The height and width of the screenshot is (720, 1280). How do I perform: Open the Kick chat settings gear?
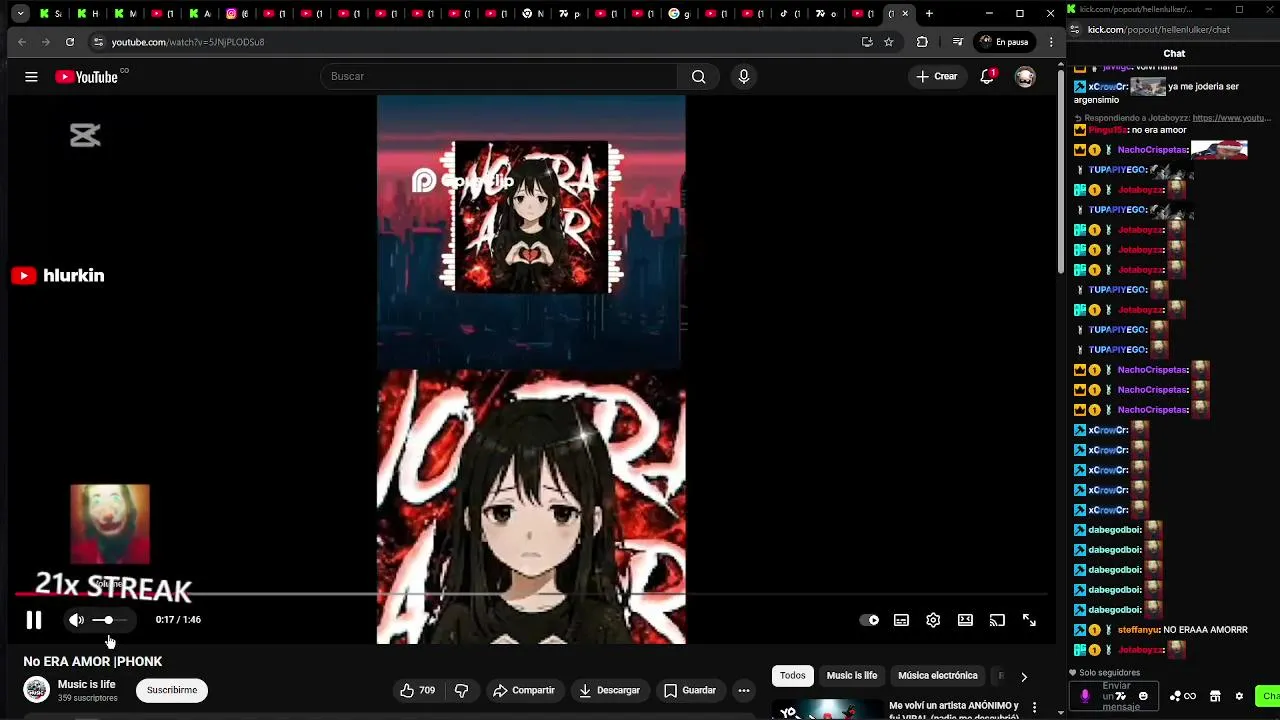pyautogui.click(x=1239, y=696)
